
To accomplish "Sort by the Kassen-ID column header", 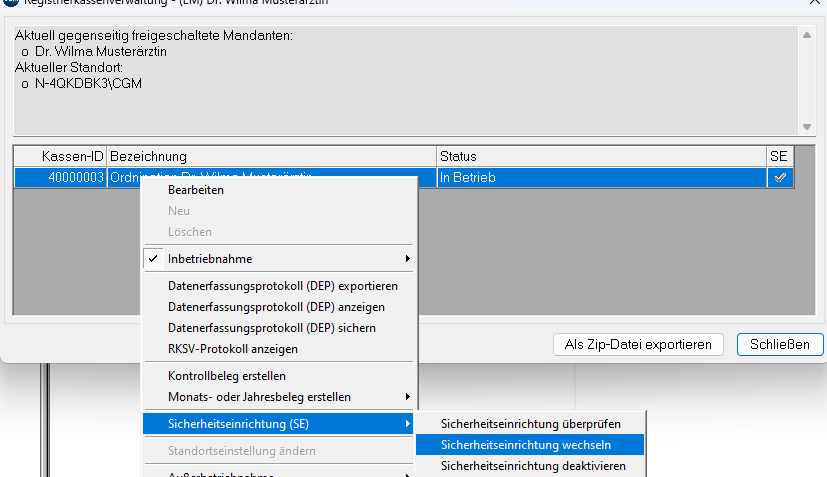I will click(x=60, y=157).
